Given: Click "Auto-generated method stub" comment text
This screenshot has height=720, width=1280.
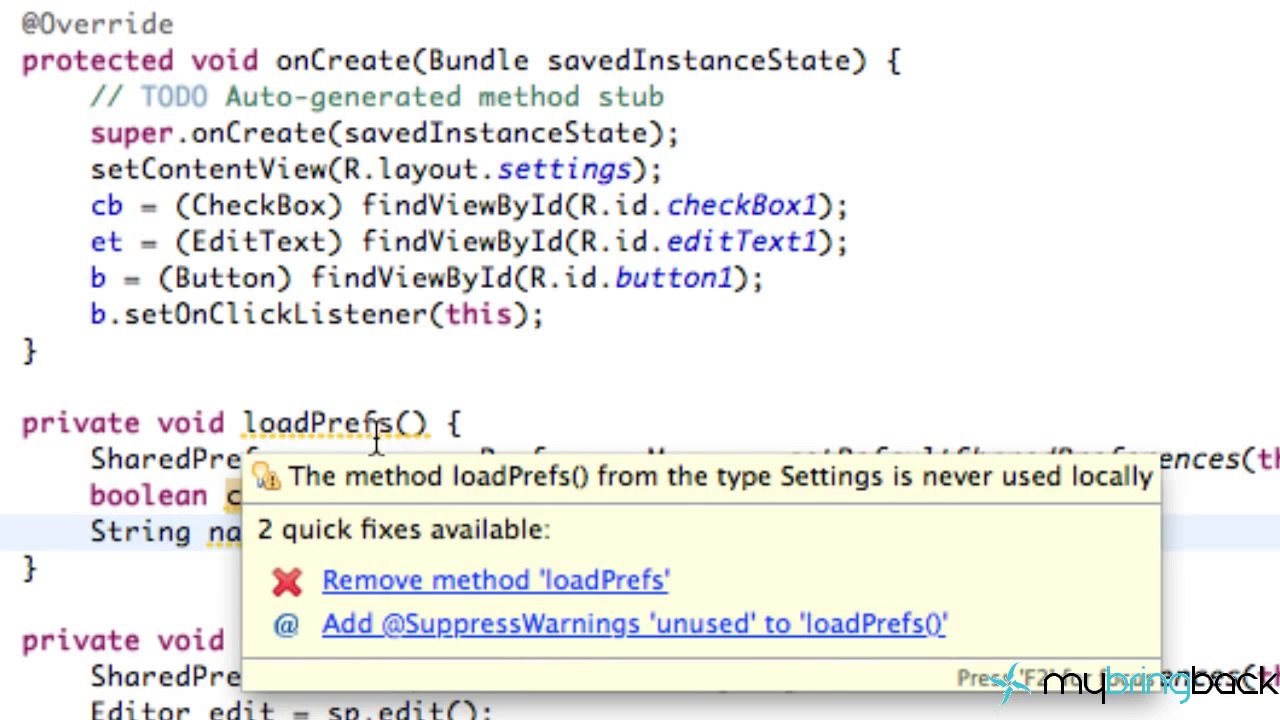Looking at the screenshot, I should click(444, 97).
